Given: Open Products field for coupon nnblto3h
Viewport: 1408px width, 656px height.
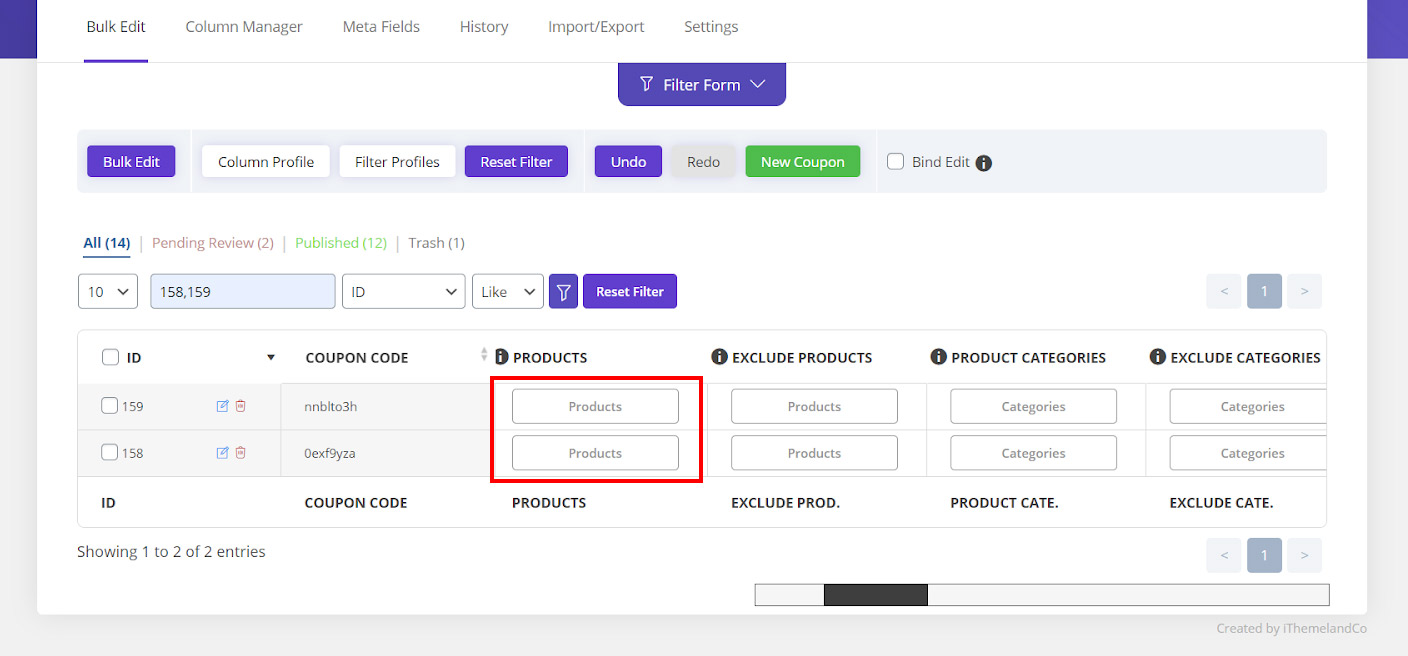Looking at the screenshot, I should click(595, 406).
